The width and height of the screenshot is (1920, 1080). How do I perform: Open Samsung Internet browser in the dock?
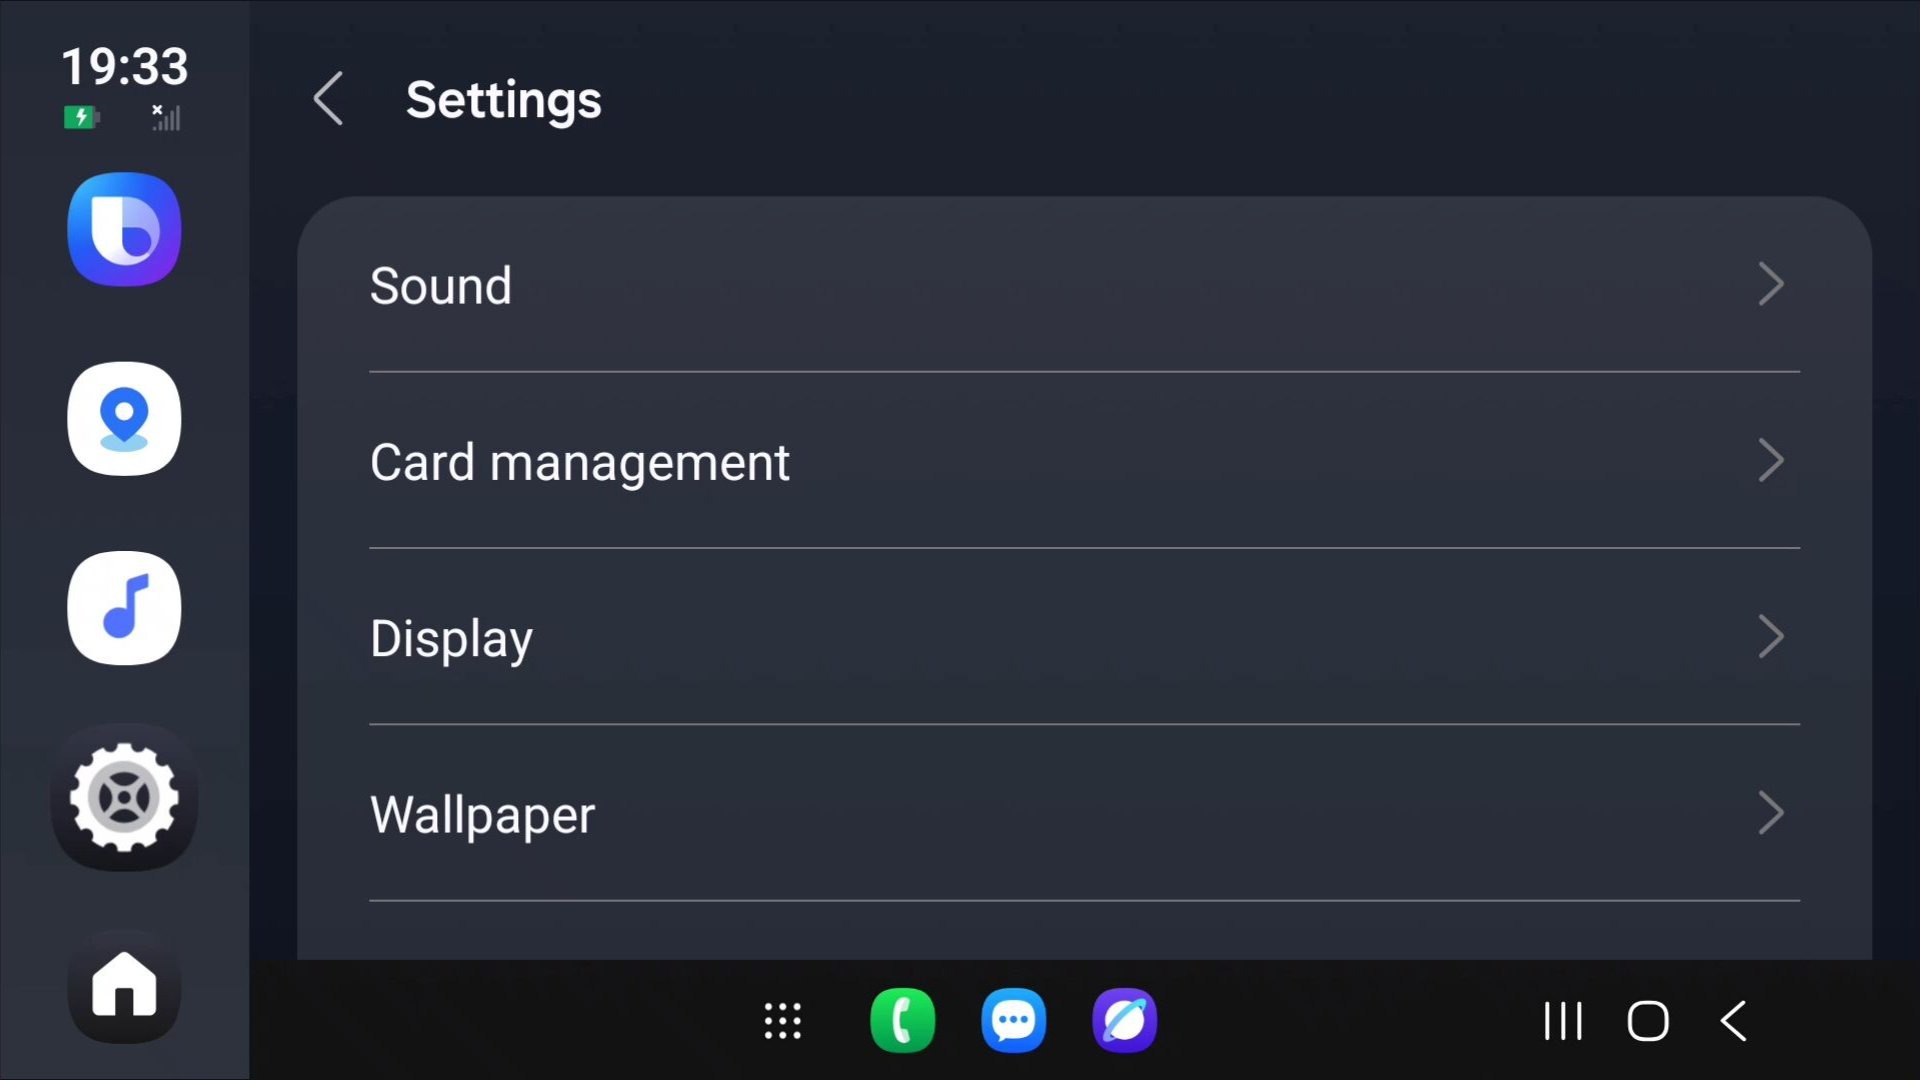pos(1124,1021)
